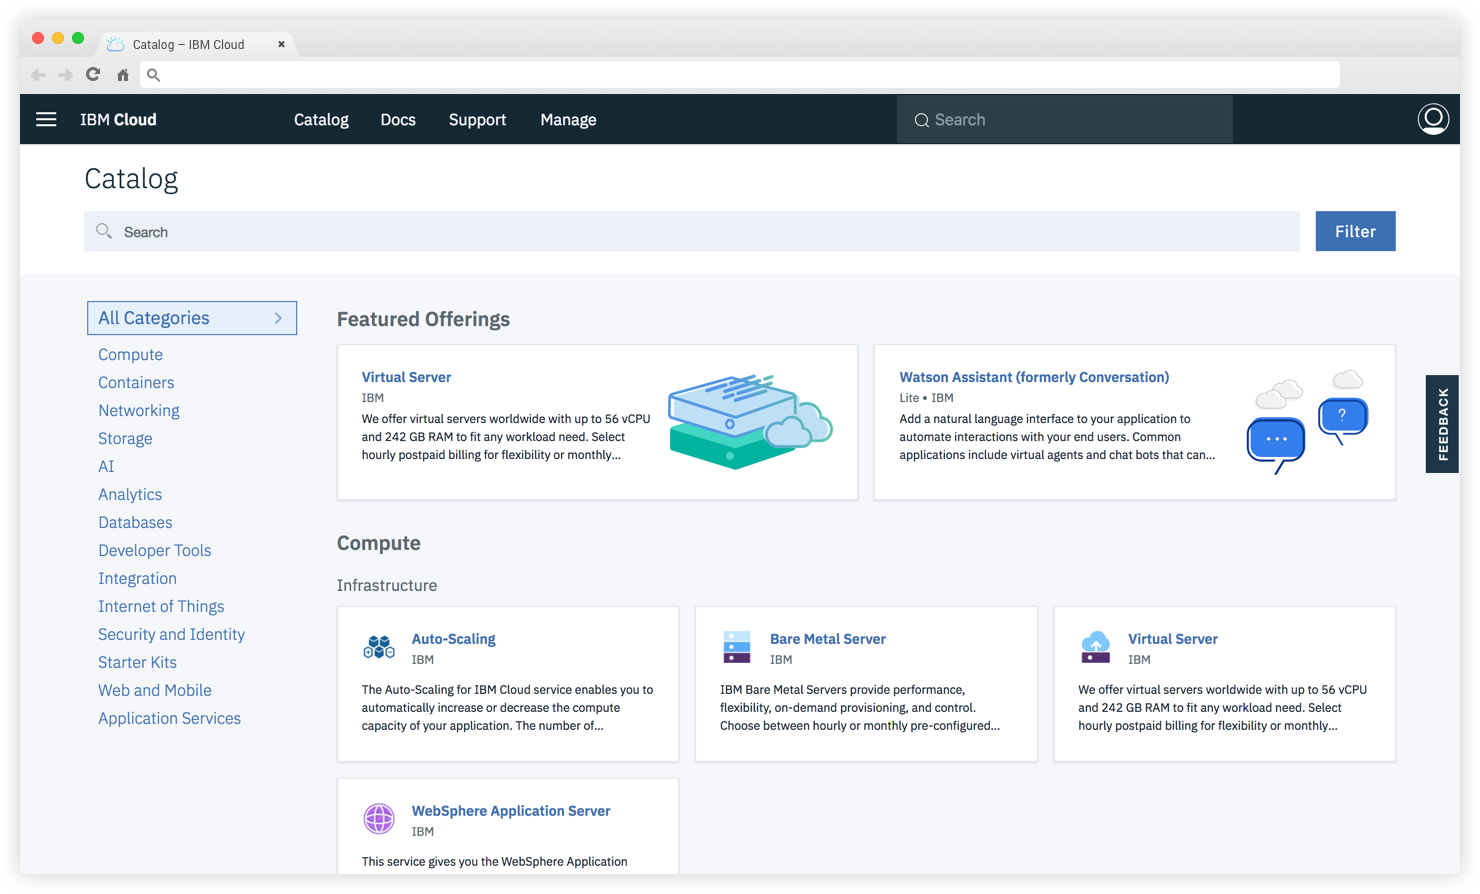This screenshot has width=1480, height=894.
Task: Click the IBM Cloud logo text
Action: pyautogui.click(x=118, y=120)
